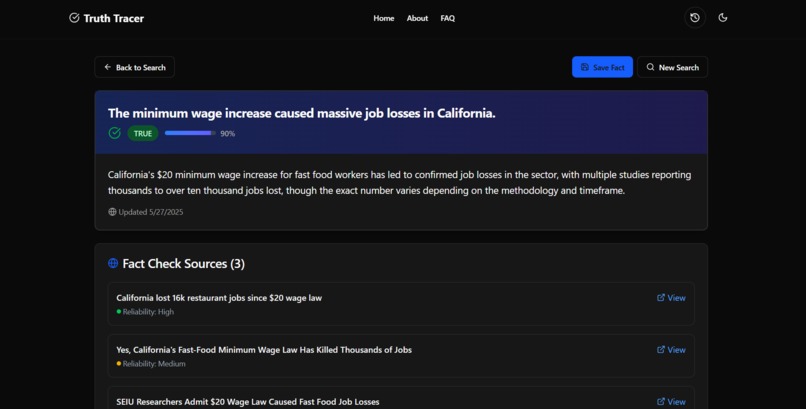Save this fact with Save Fact
Viewport: 806px width, 409px height.
click(602, 67)
